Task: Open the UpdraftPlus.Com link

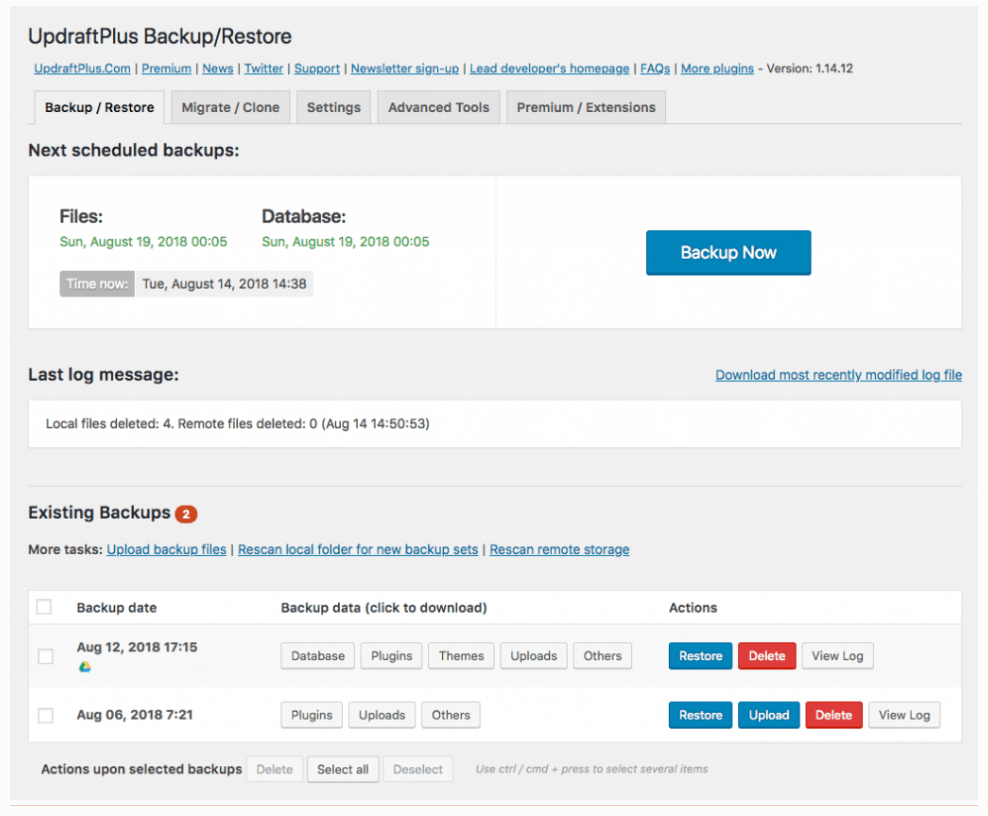Action: (82, 69)
